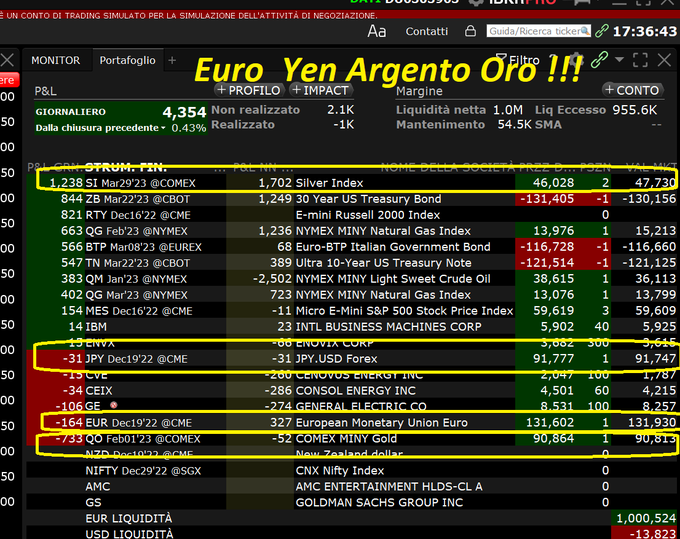Click the European Monetary Union Euro name
The image size is (680, 539).
point(382,423)
